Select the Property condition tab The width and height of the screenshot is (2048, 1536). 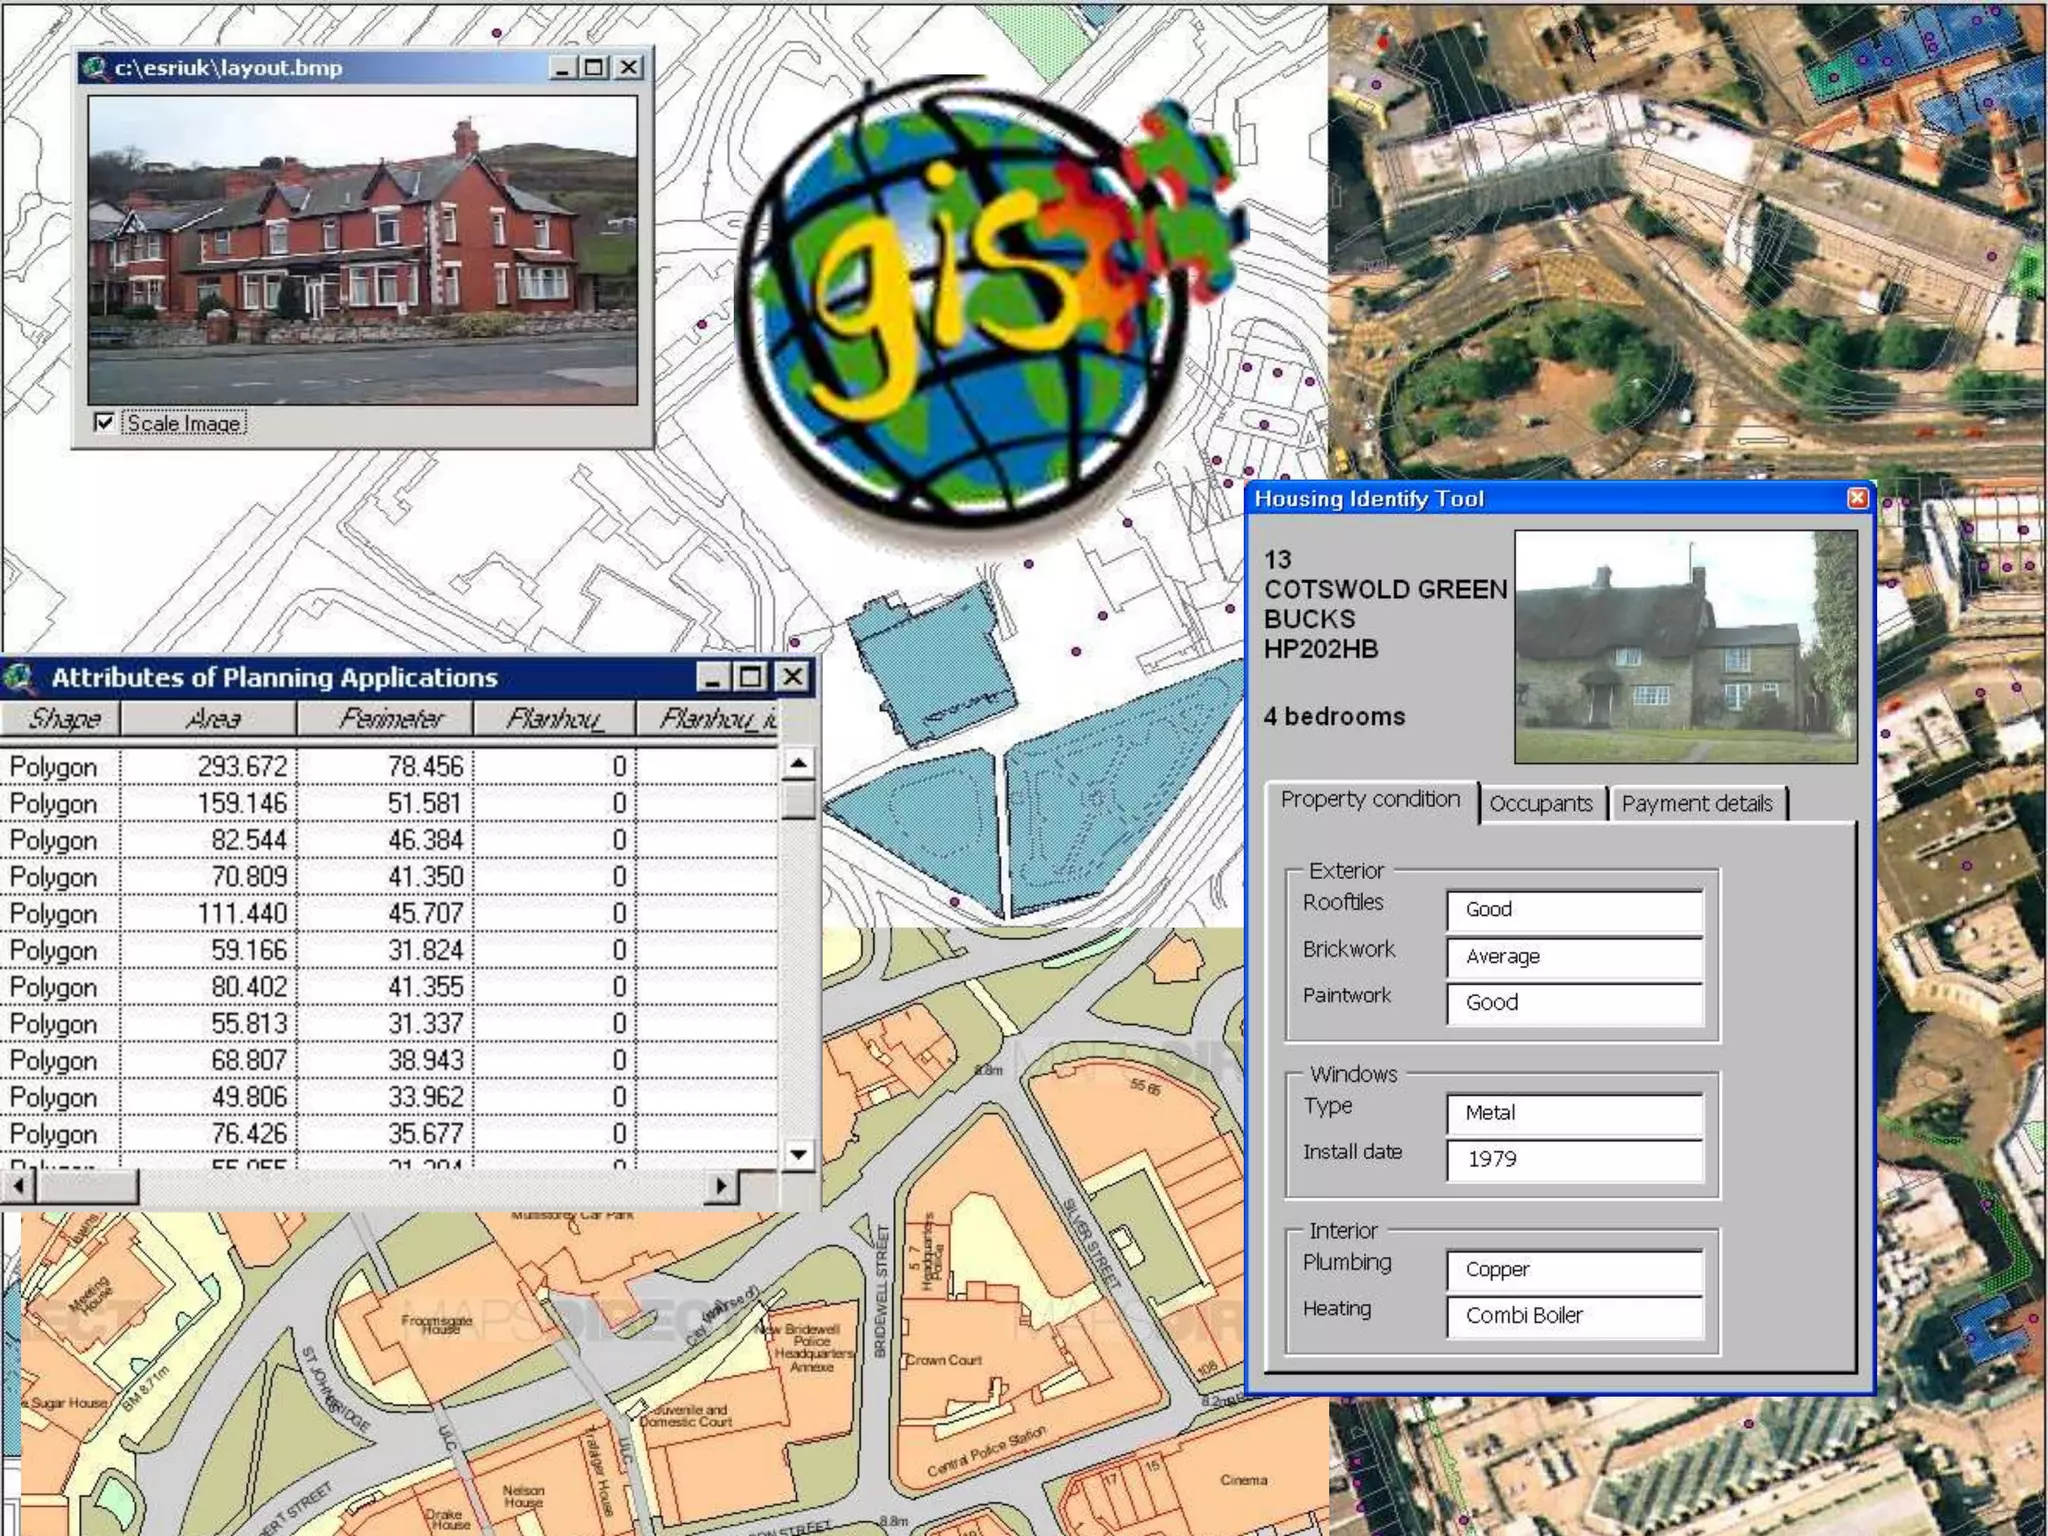[x=1370, y=800]
